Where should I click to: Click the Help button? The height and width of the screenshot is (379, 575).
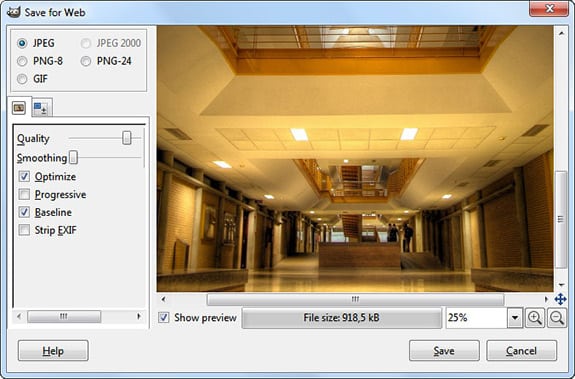(53, 351)
